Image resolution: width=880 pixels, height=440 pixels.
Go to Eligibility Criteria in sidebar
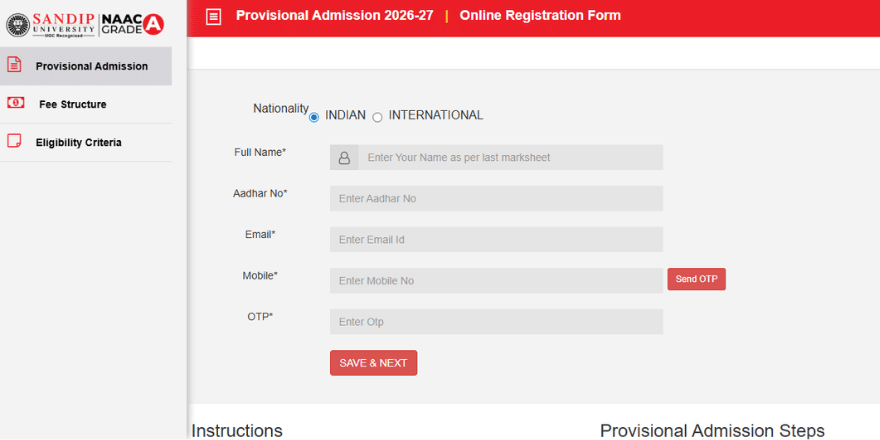[x=78, y=142]
